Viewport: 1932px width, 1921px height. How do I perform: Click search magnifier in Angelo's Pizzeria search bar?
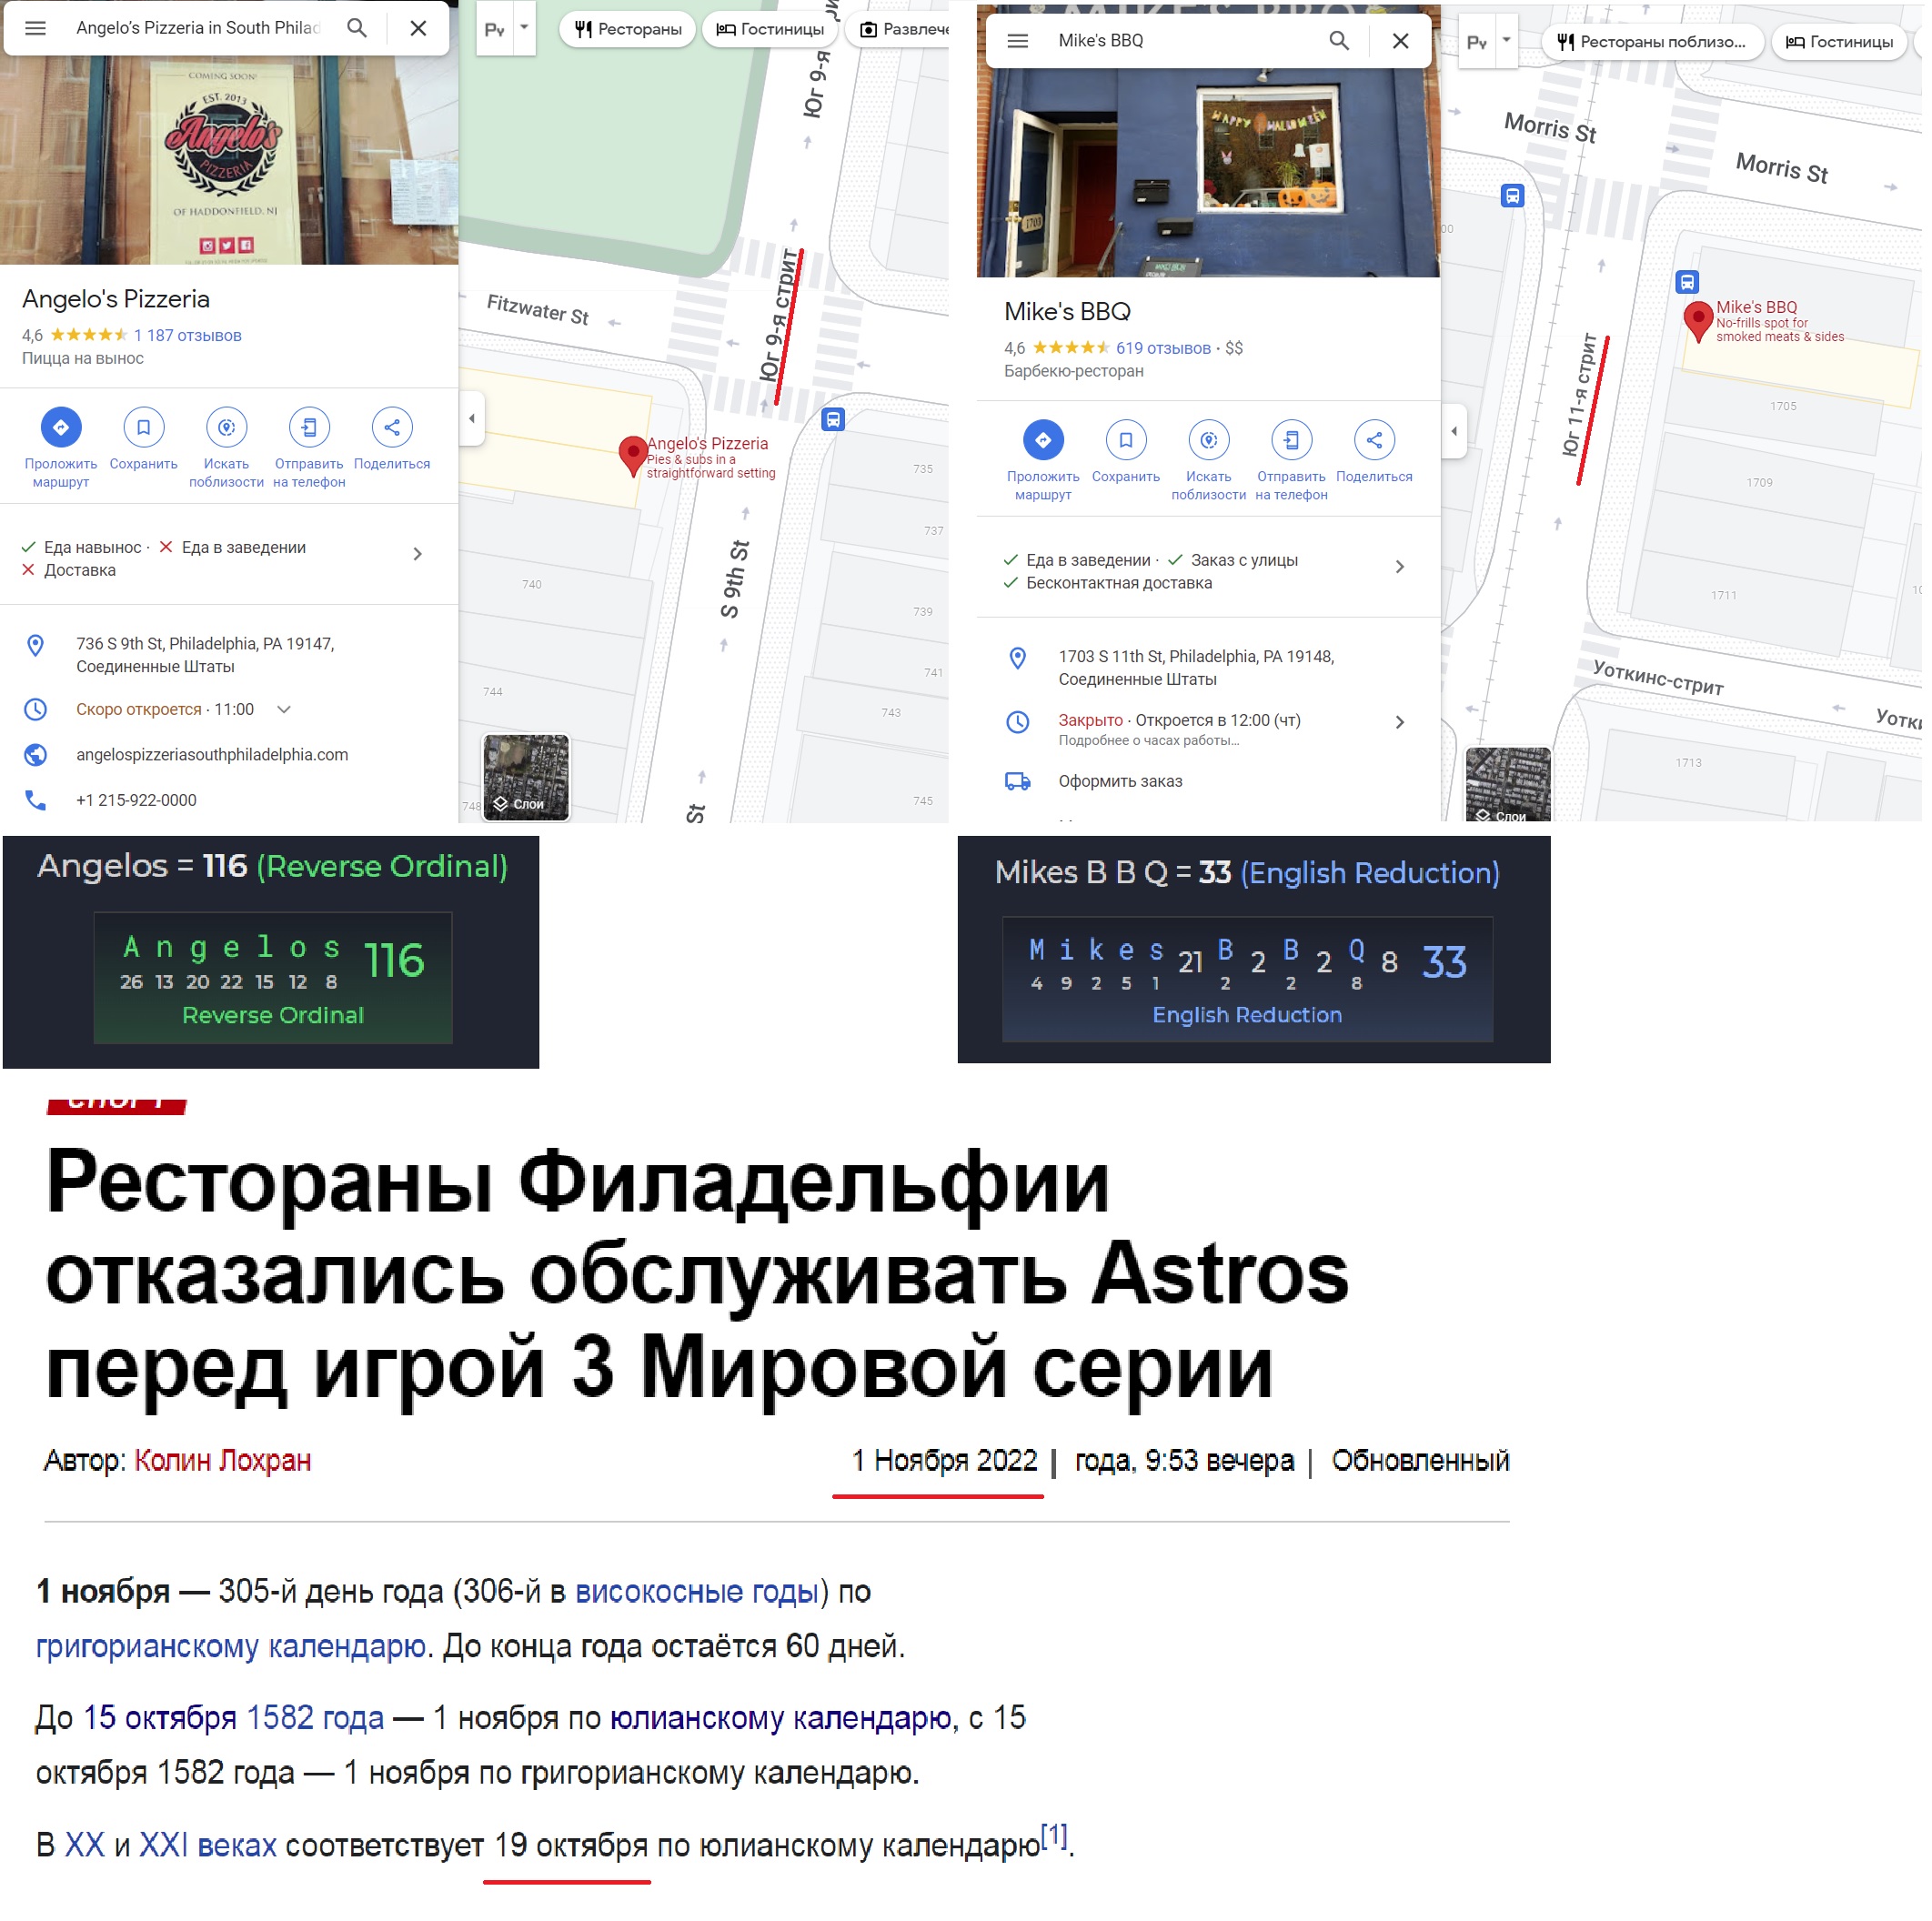pyautogui.click(x=358, y=28)
